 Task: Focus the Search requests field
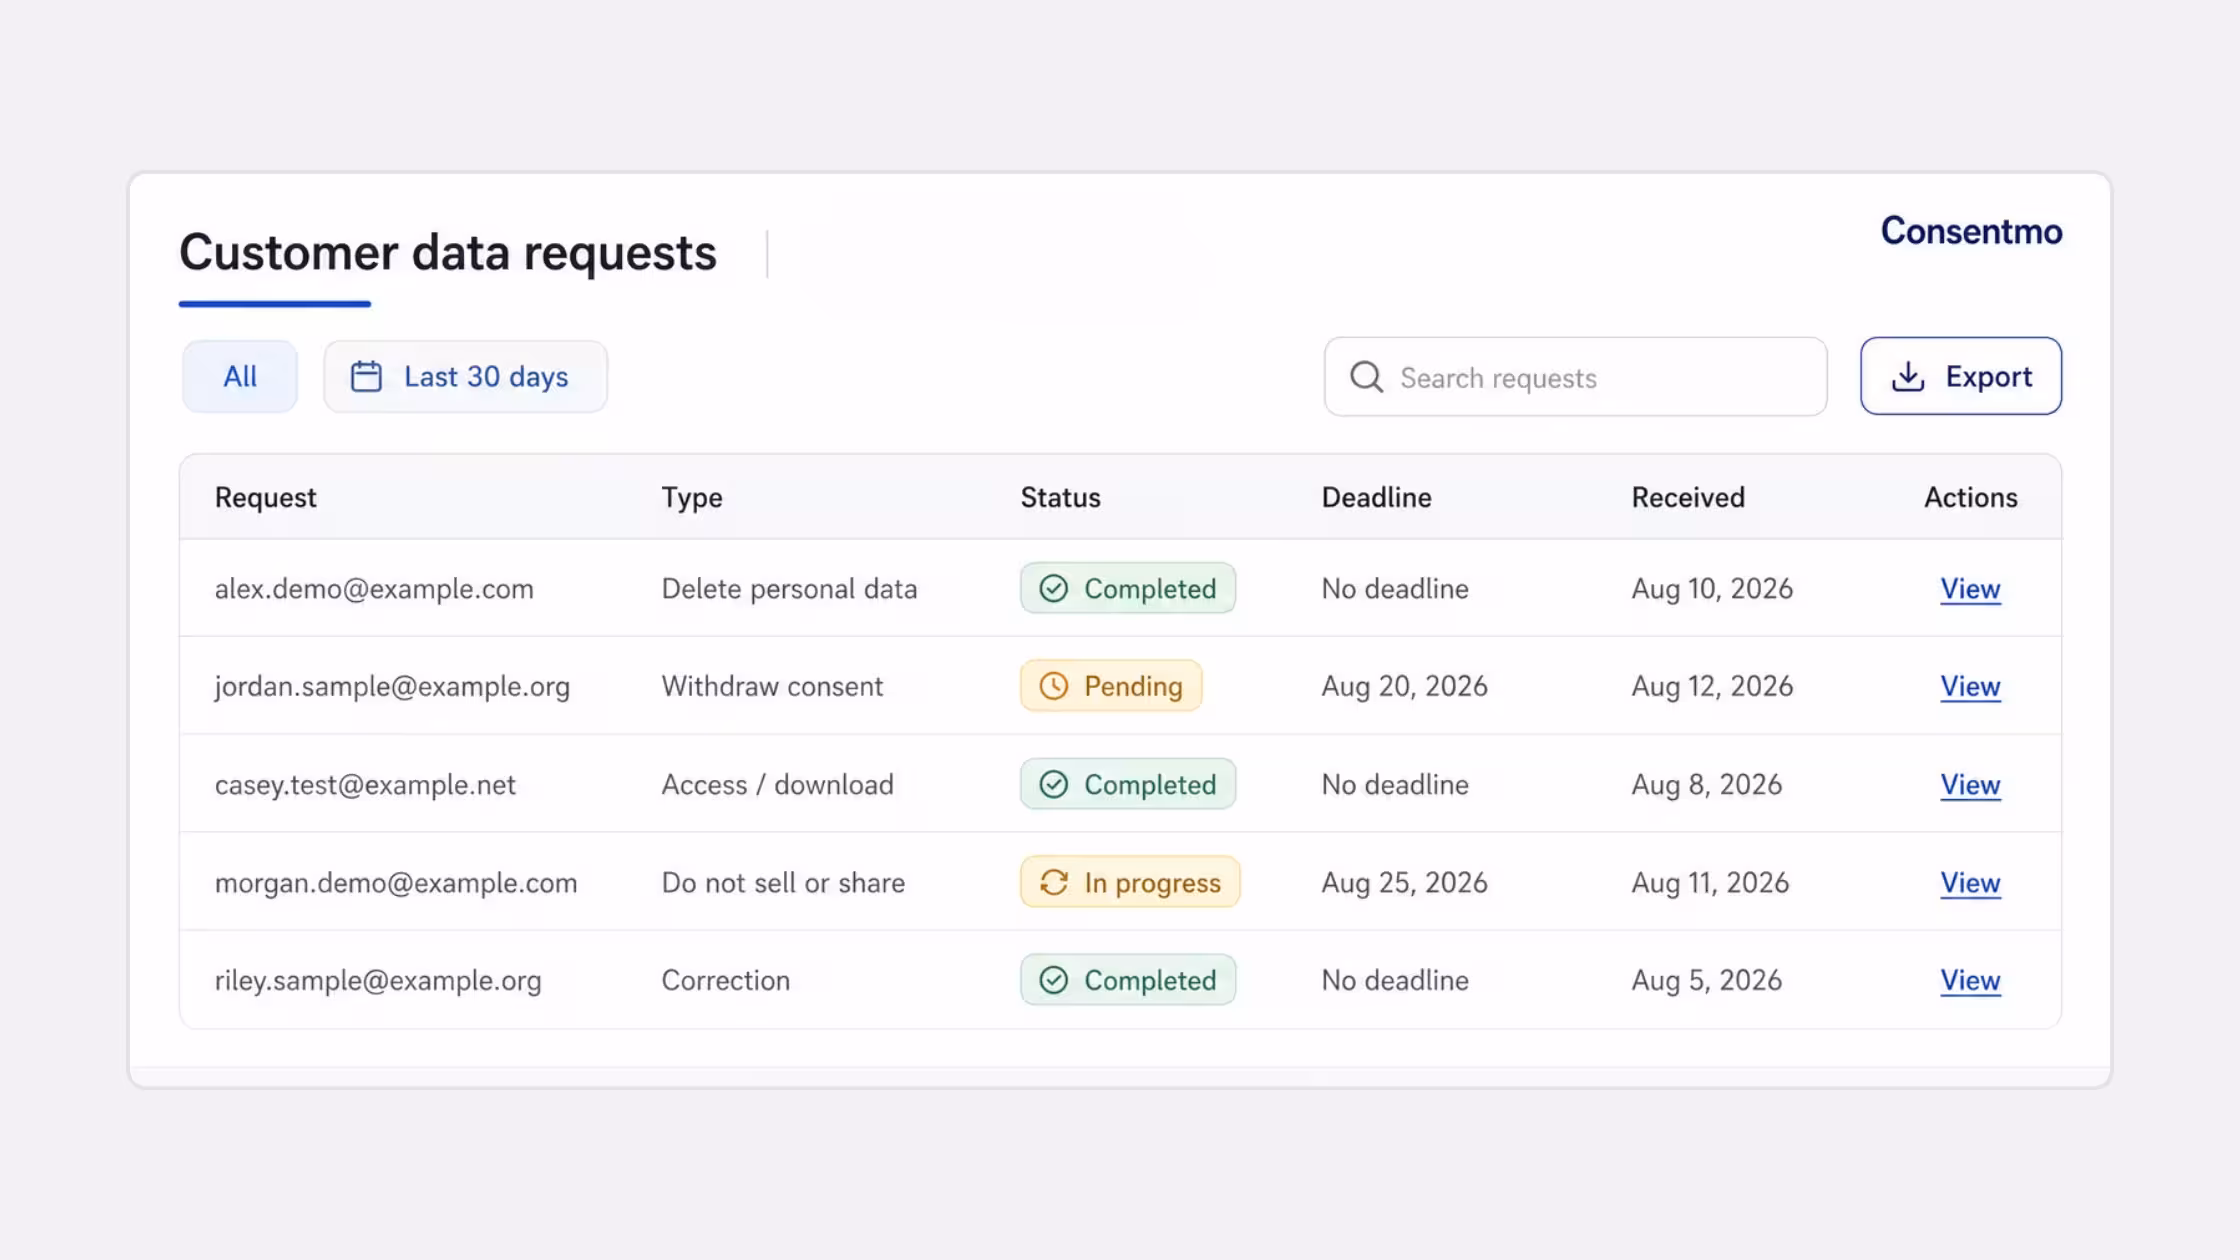[x=1575, y=377]
